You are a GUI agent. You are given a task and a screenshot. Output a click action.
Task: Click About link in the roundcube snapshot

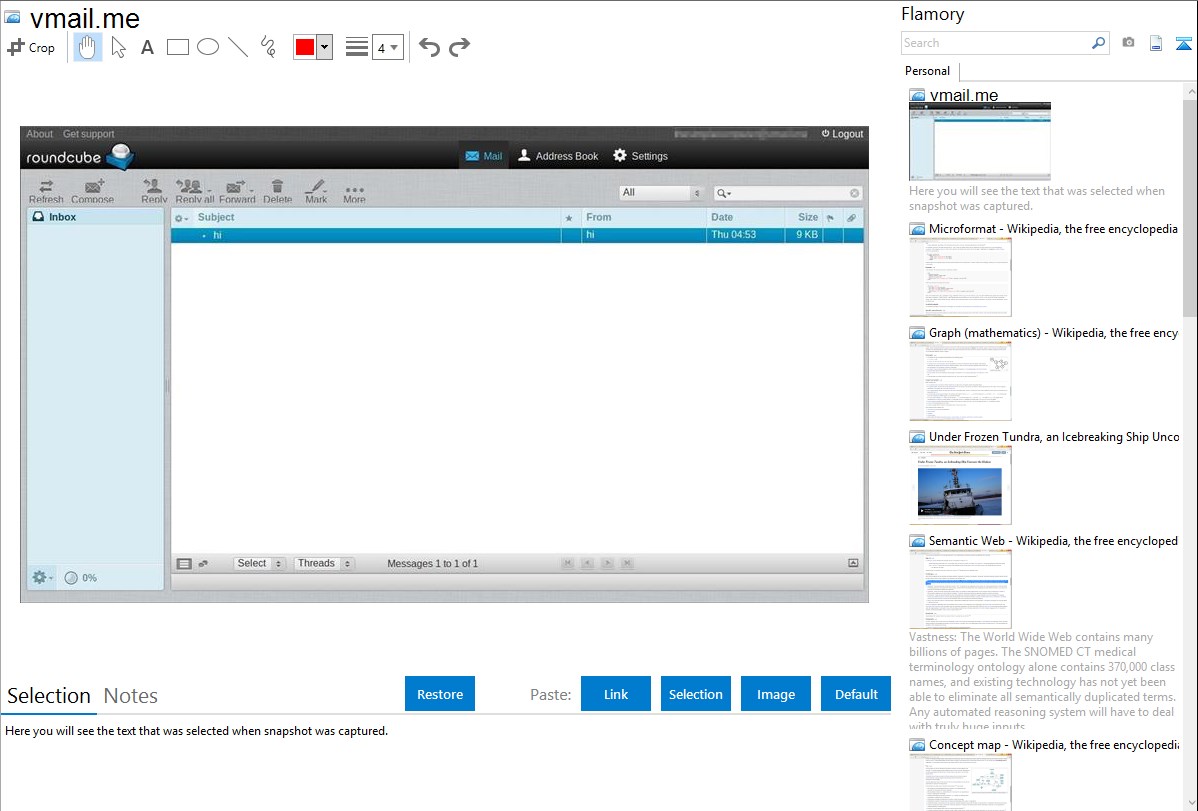click(40, 134)
